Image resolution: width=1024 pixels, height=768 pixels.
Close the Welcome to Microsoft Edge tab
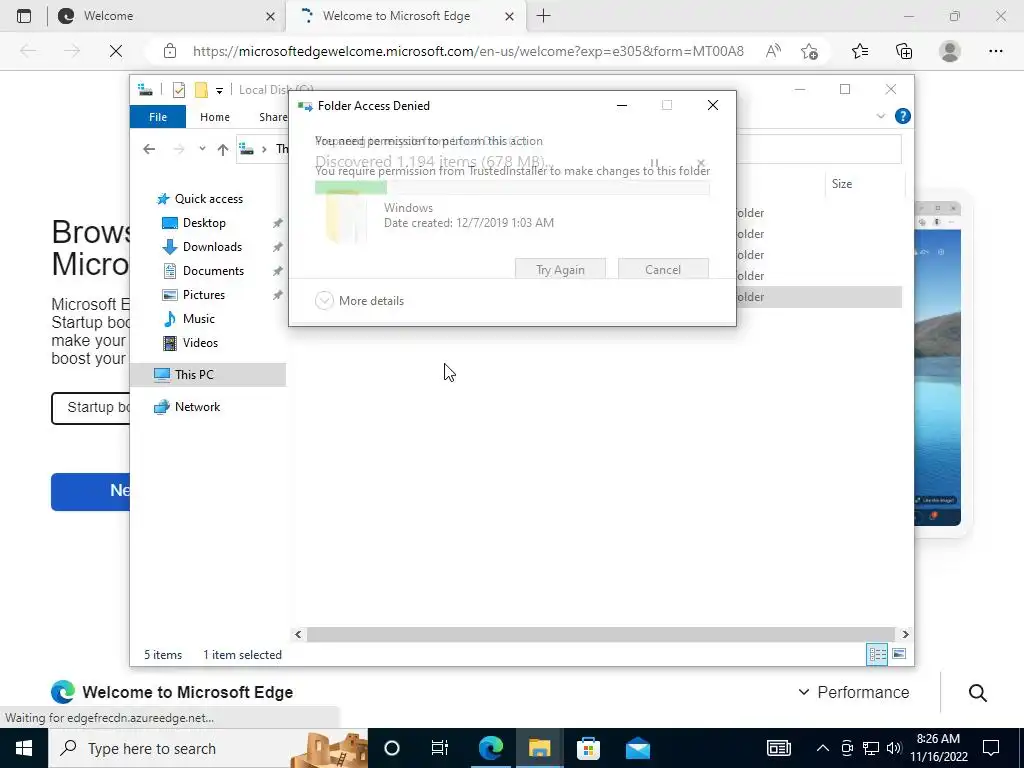pyautogui.click(x=509, y=16)
